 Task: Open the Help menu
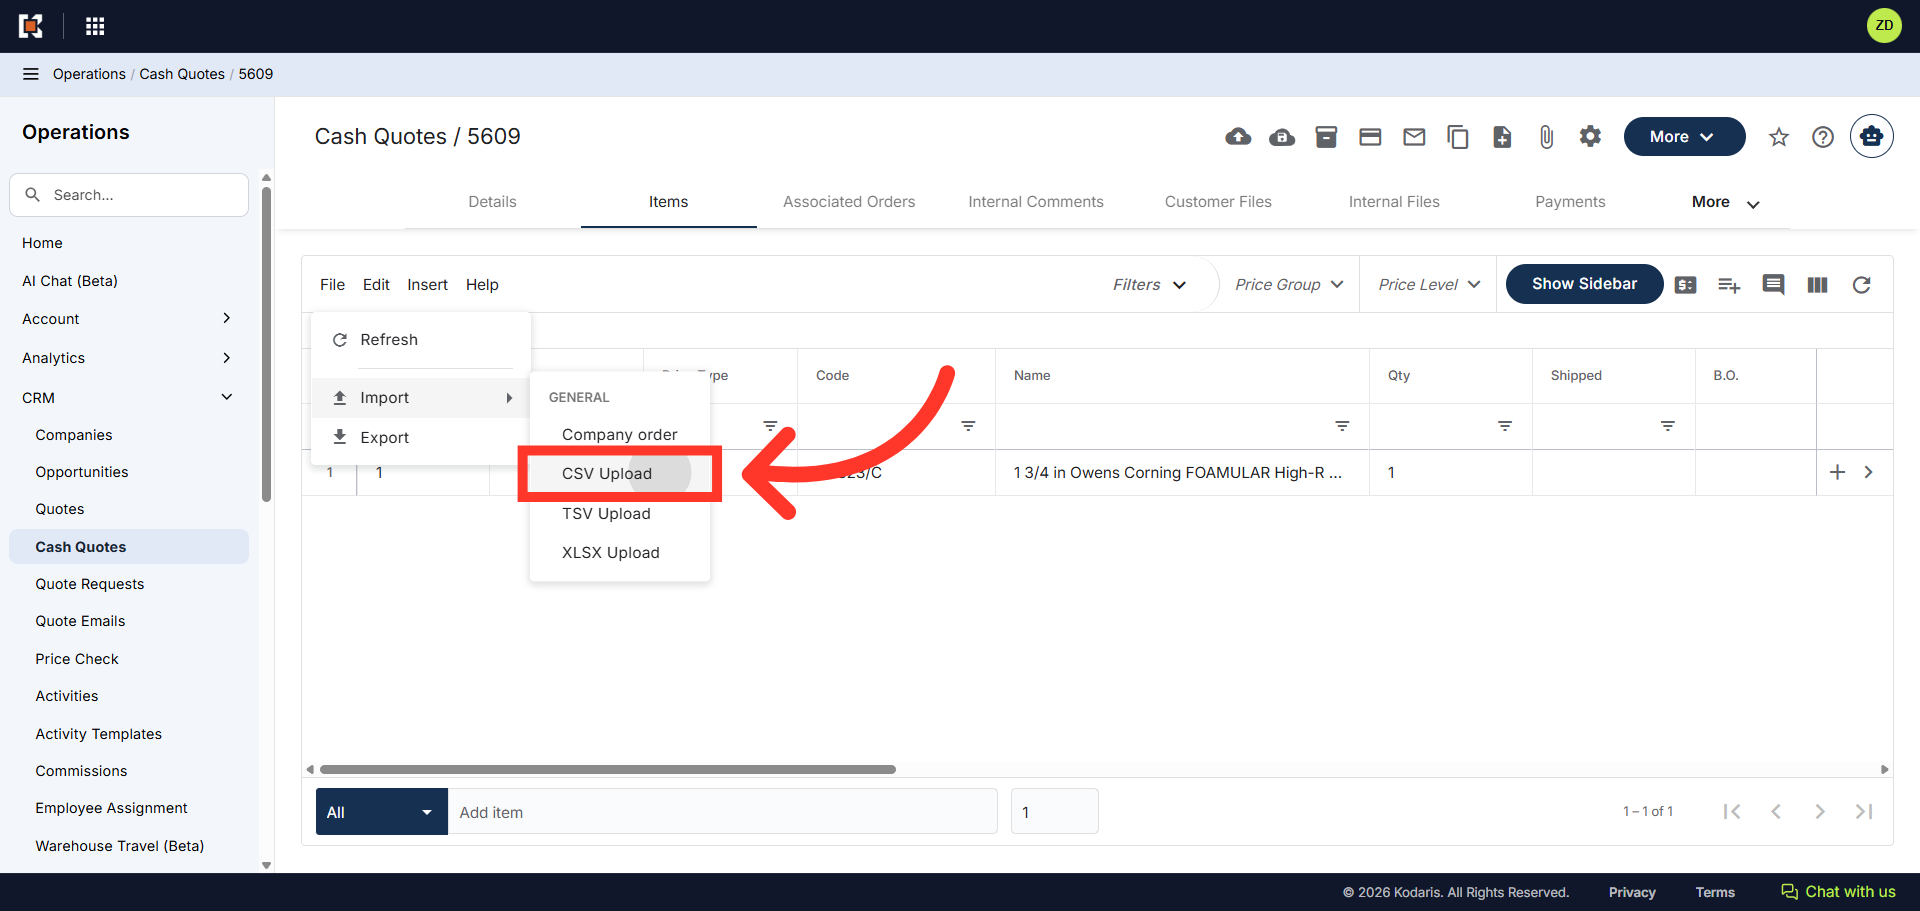coord(482,285)
